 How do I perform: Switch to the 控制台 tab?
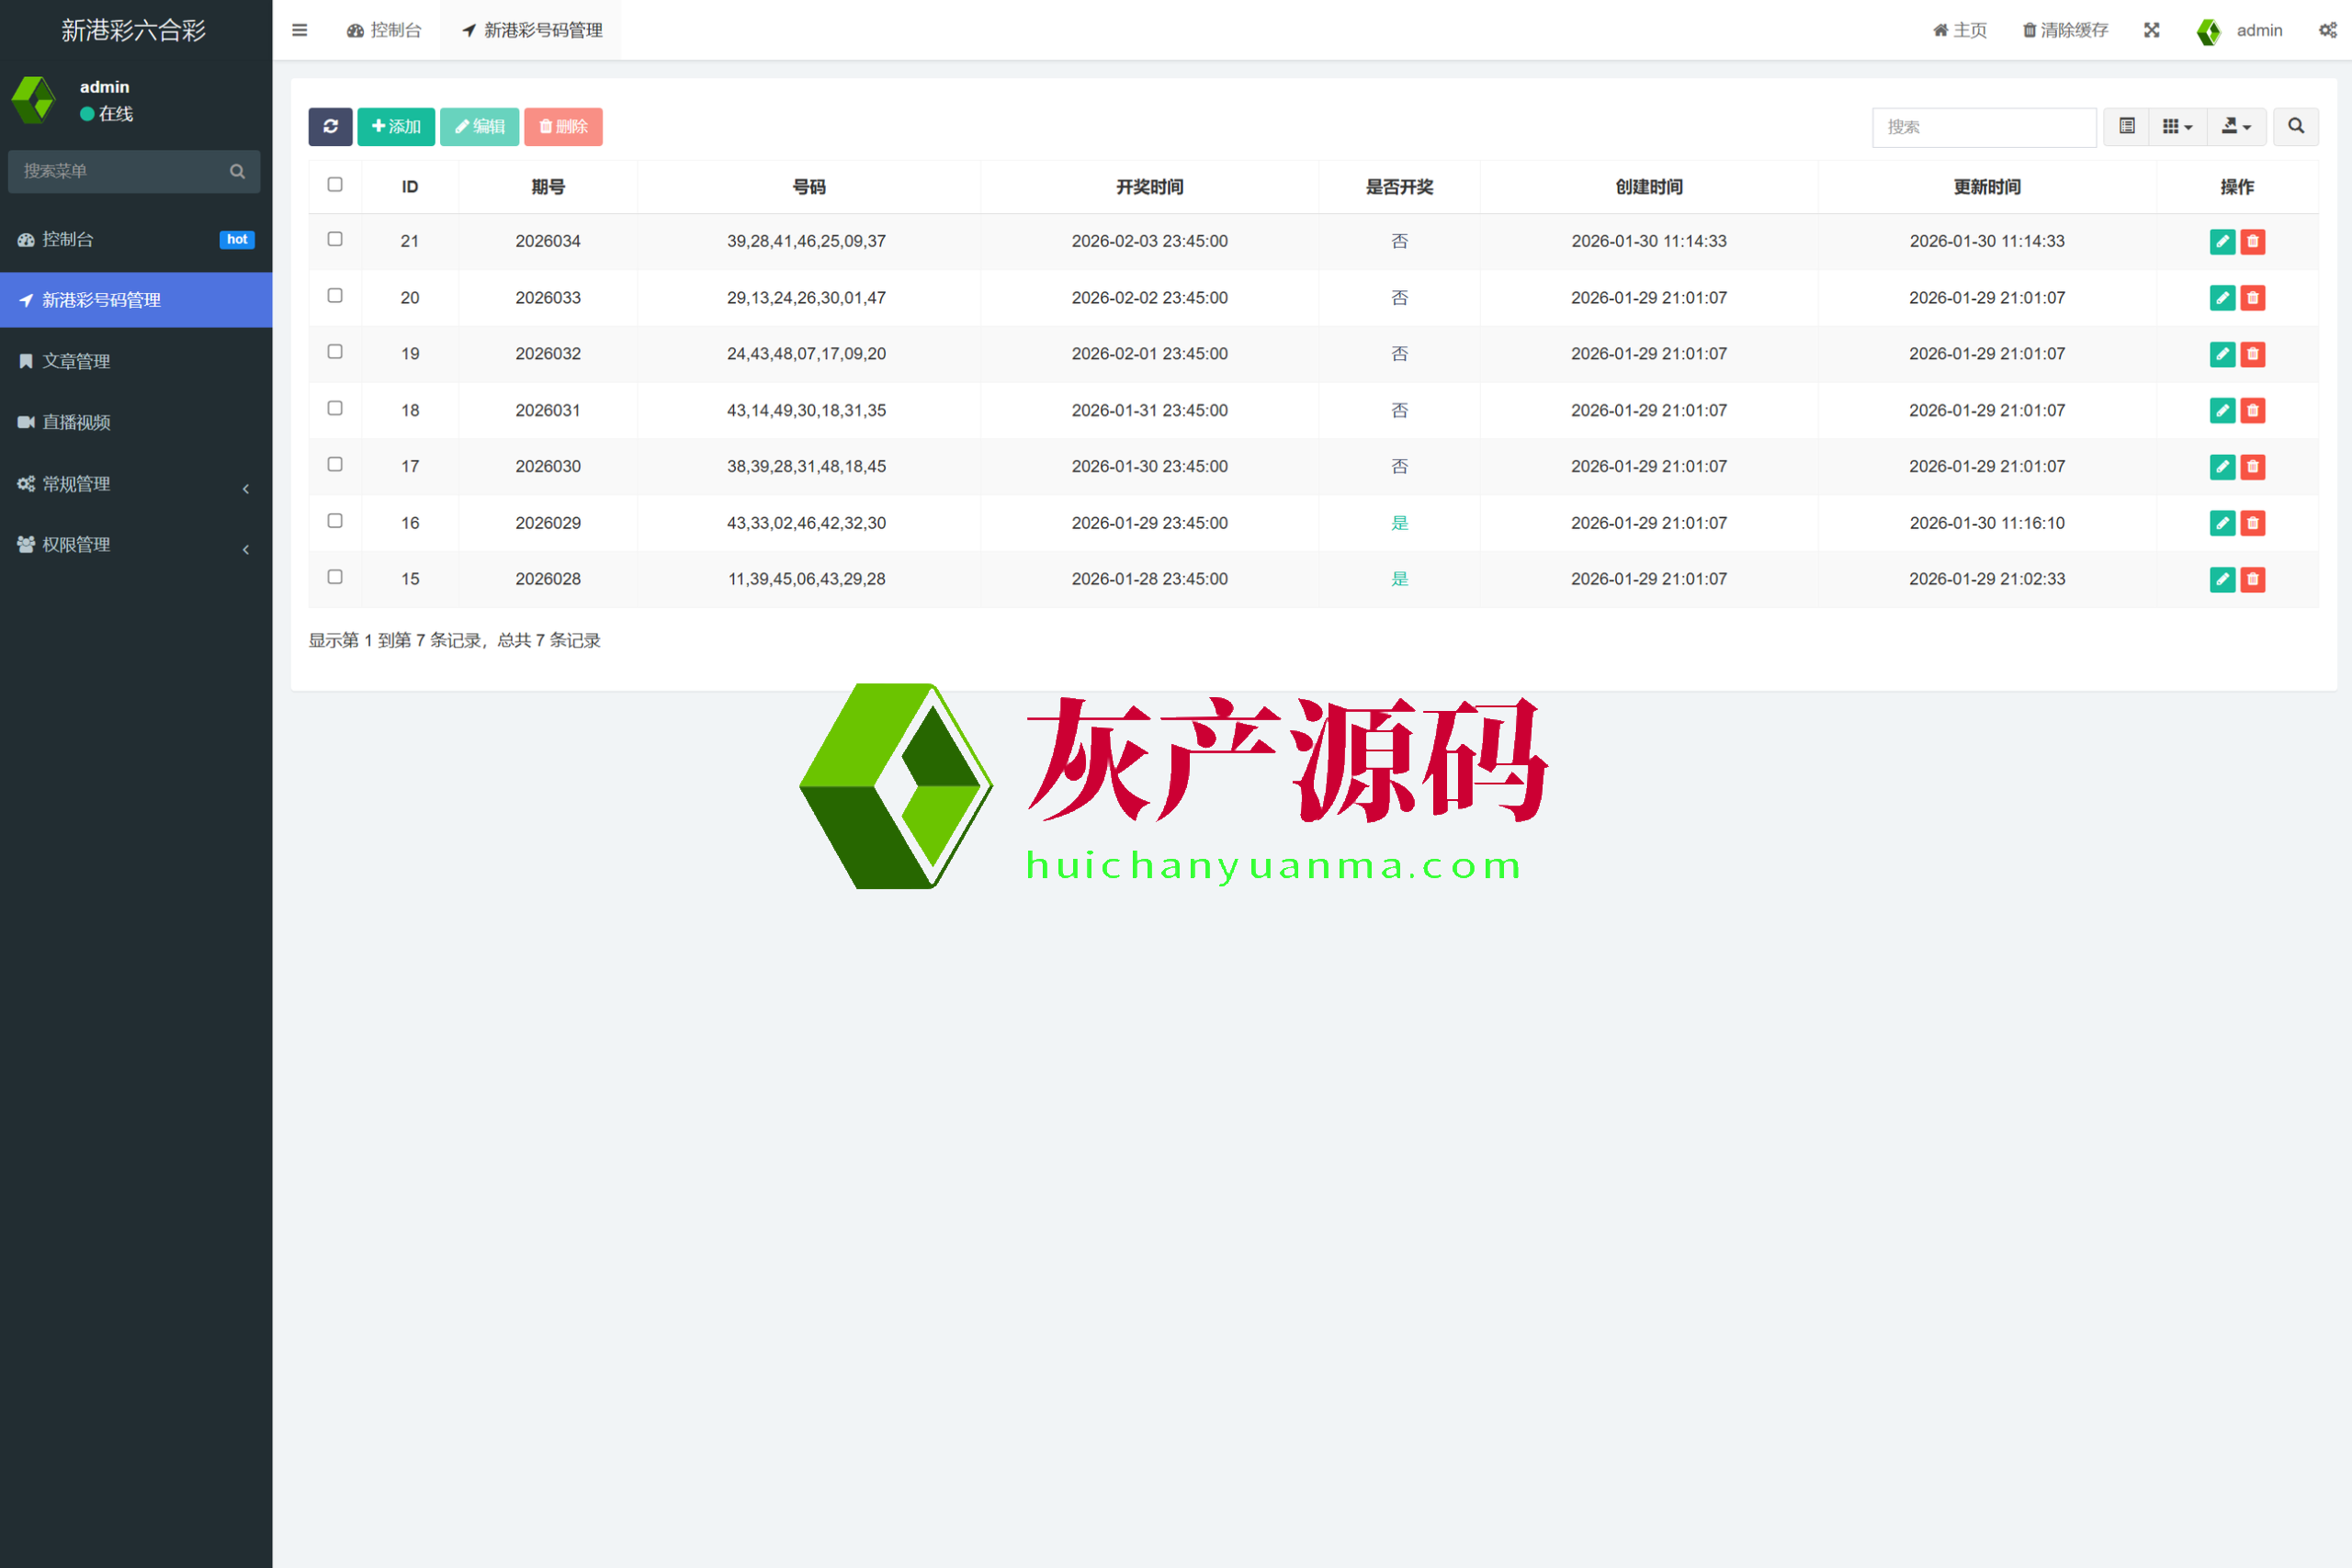384,30
